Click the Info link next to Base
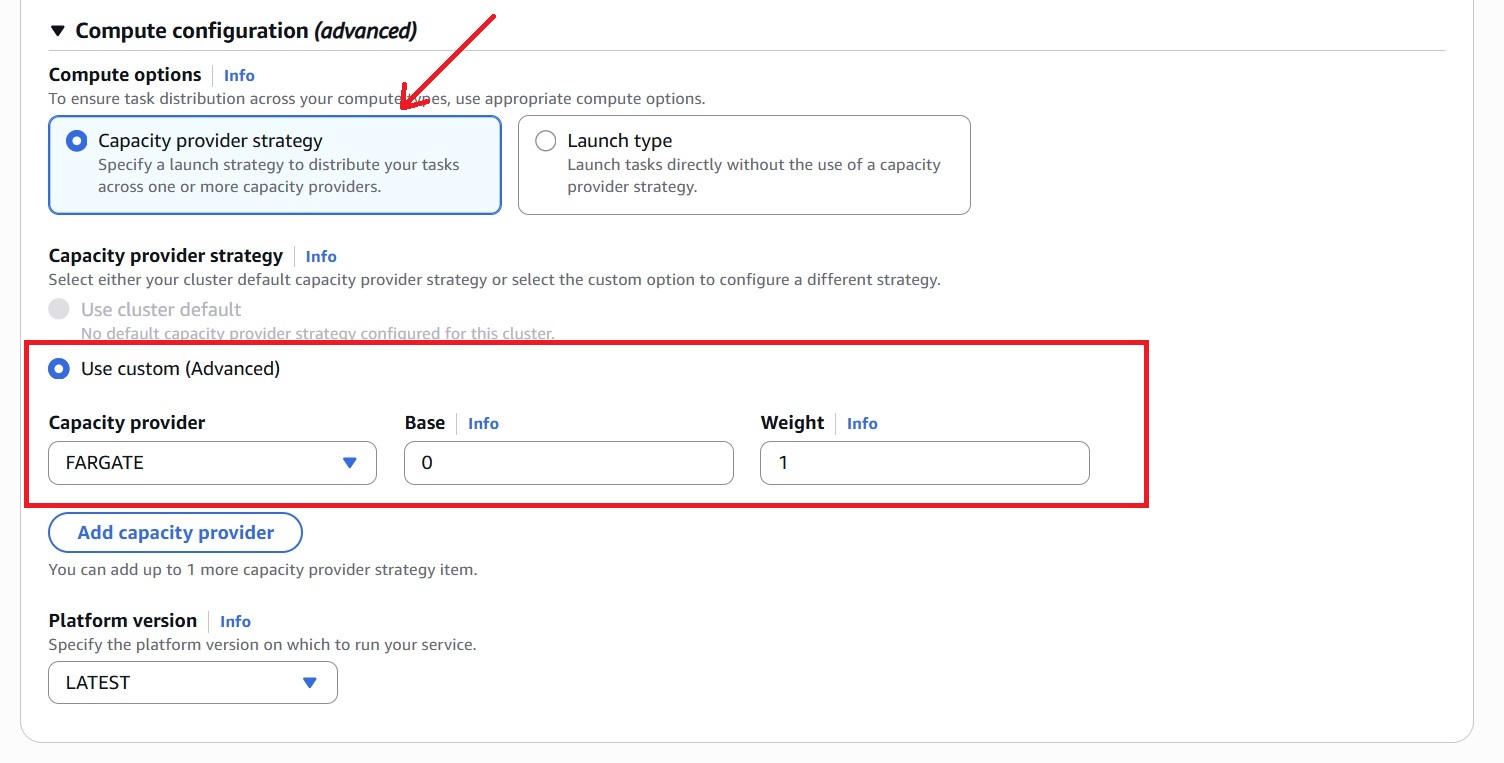1504x763 pixels. 483,423
